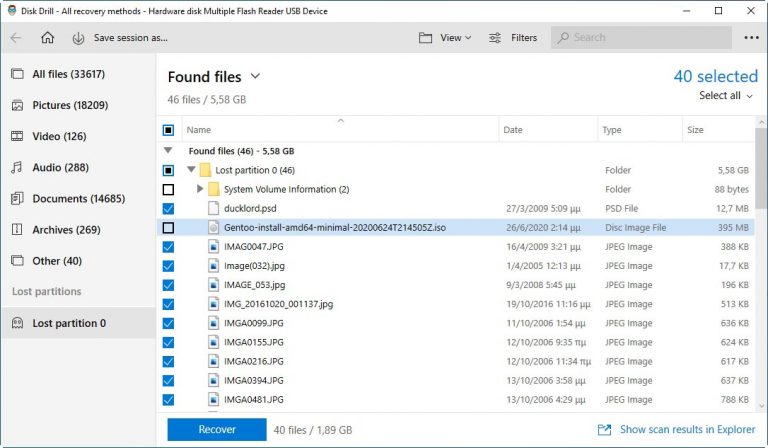
Task: Collapse the Lost partition 0 folder tree
Action: pyautogui.click(x=191, y=169)
